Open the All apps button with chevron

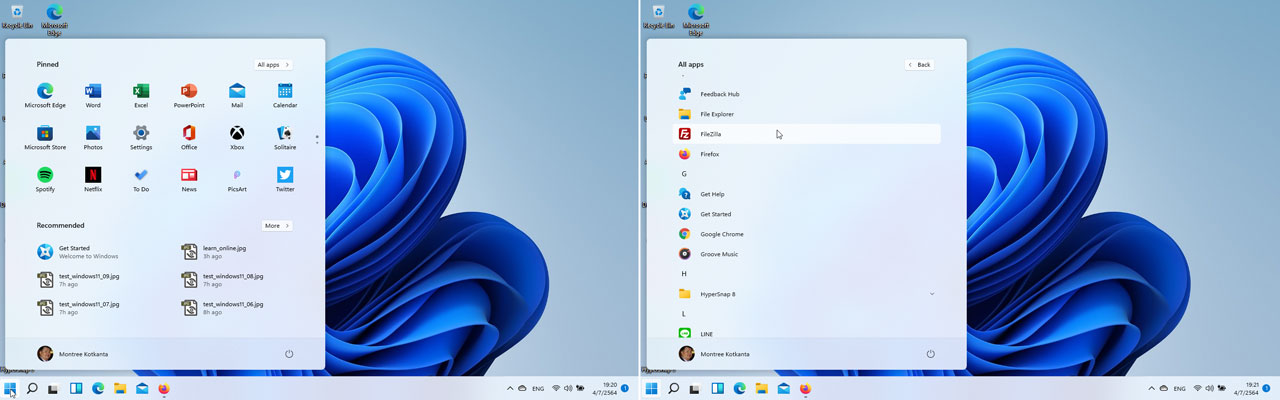click(x=272, y=64)
